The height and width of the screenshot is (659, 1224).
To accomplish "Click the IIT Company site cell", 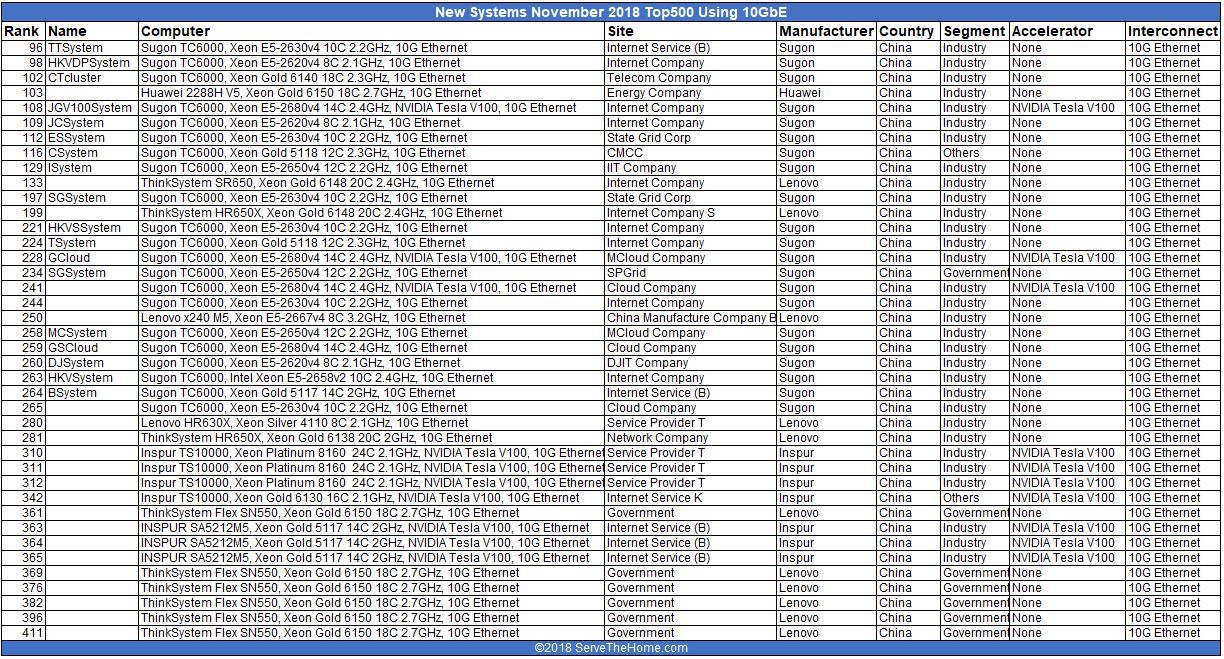I will pyautogui.click(x=691, y=168).
